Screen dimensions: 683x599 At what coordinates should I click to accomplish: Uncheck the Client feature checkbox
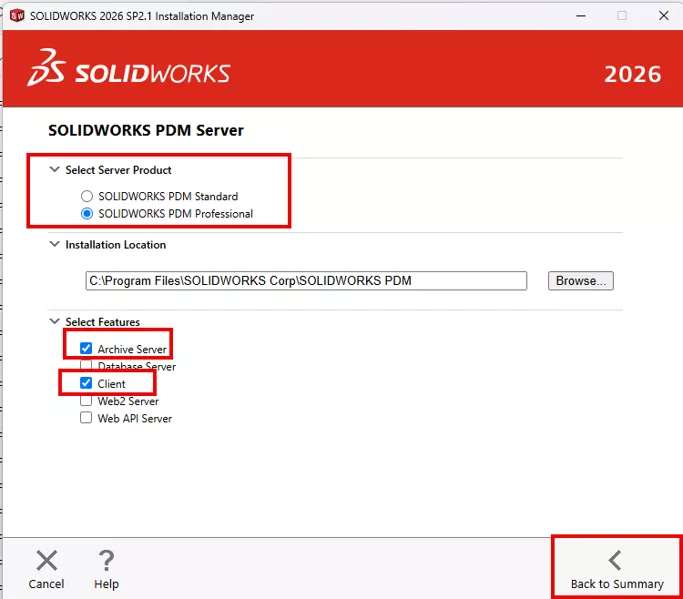(x=86, y=383)
